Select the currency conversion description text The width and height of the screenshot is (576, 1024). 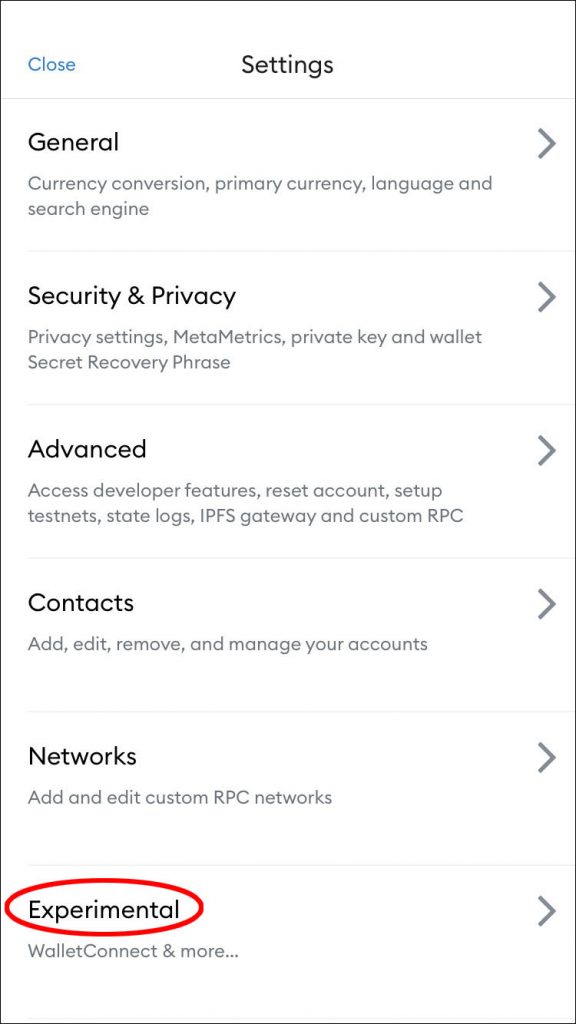(x=259, y=196)
